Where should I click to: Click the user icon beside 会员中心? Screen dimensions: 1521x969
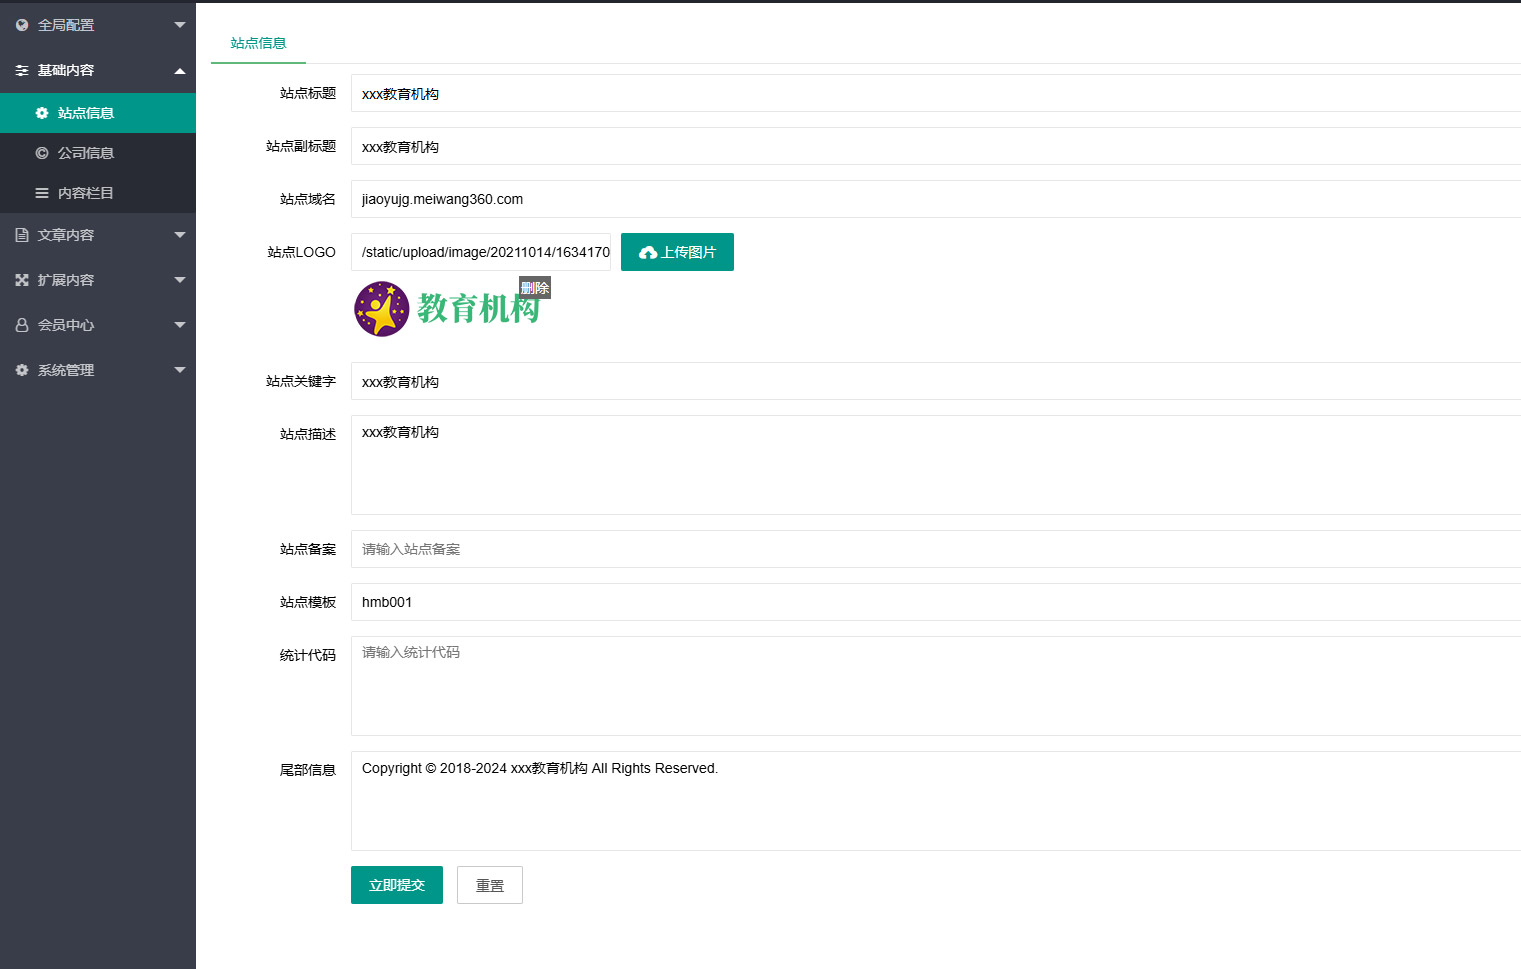[x=22, y=325]
